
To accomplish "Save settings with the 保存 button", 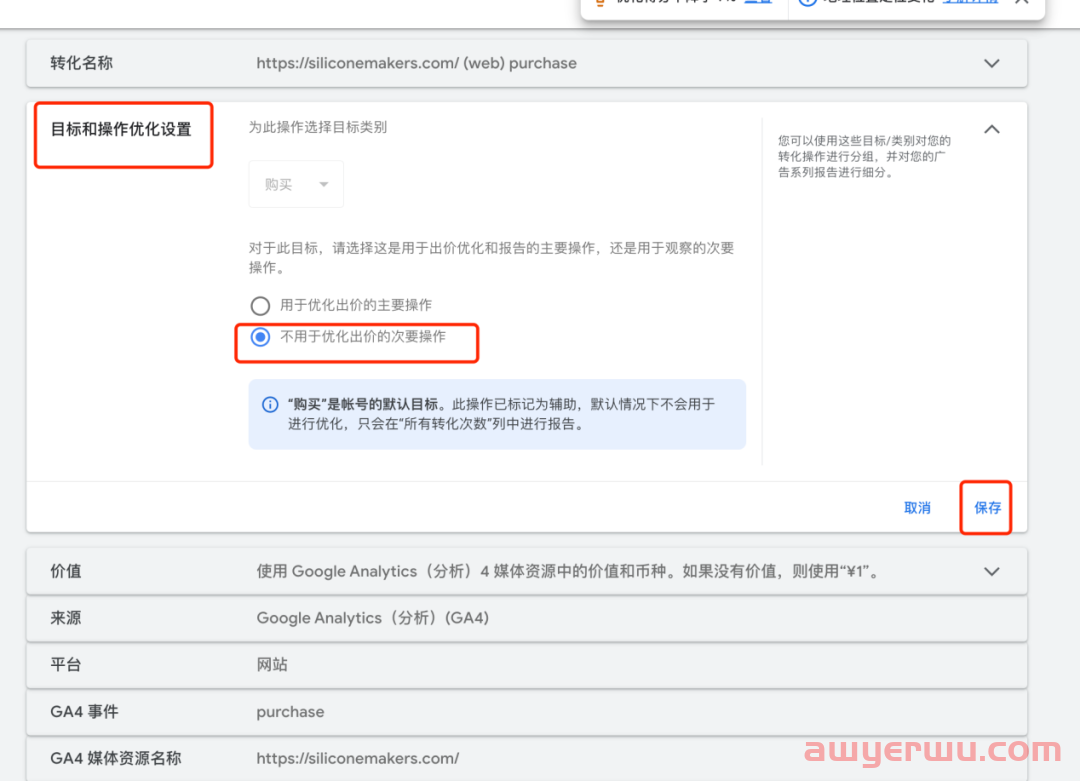I will coord(987,508).
